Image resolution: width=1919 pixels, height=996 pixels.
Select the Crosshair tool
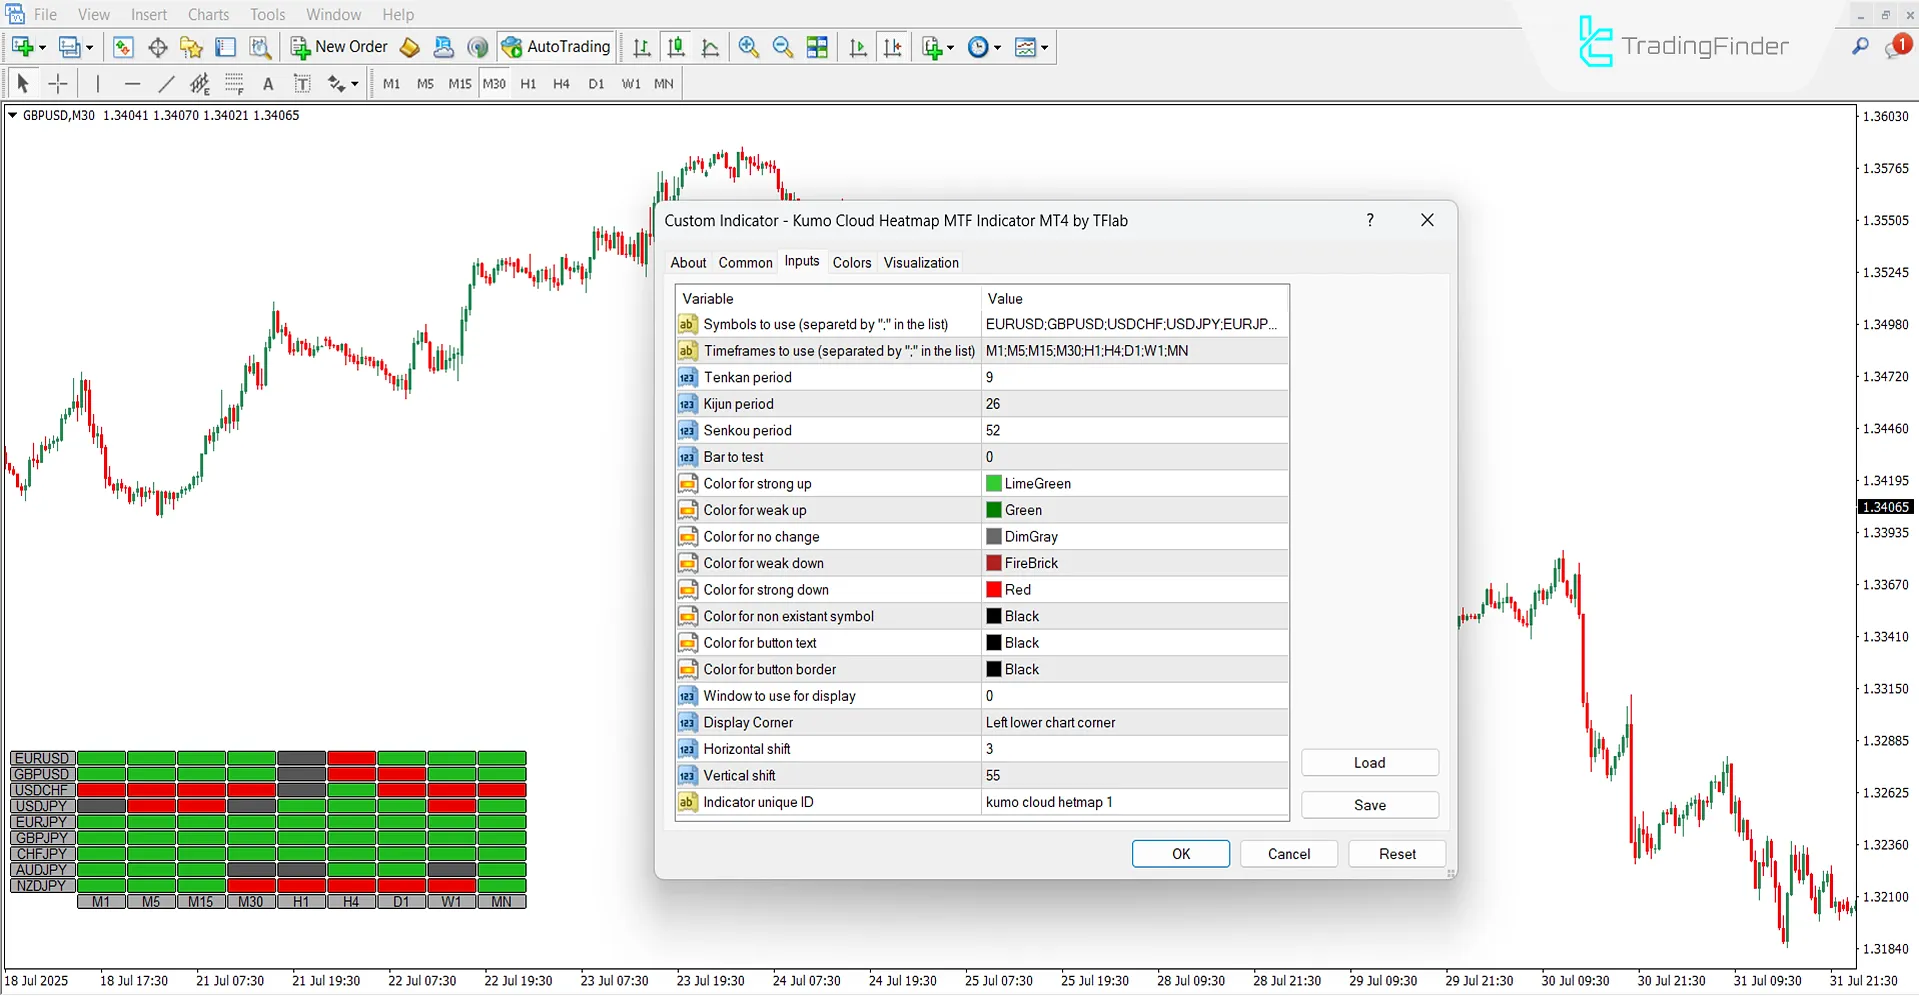pyautogui.click(x=57, y=84)
